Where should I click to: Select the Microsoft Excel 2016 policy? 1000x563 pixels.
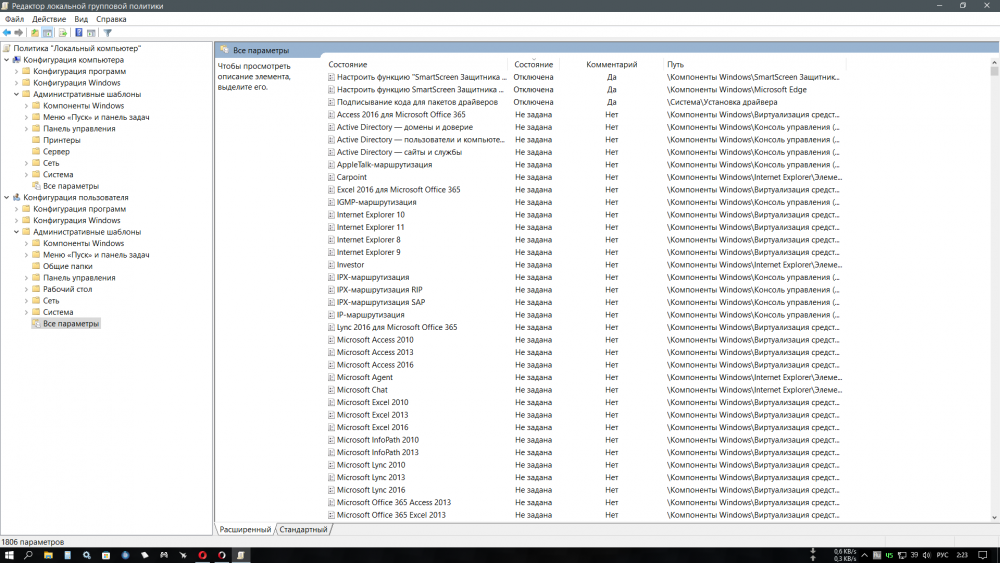(372, 427)
